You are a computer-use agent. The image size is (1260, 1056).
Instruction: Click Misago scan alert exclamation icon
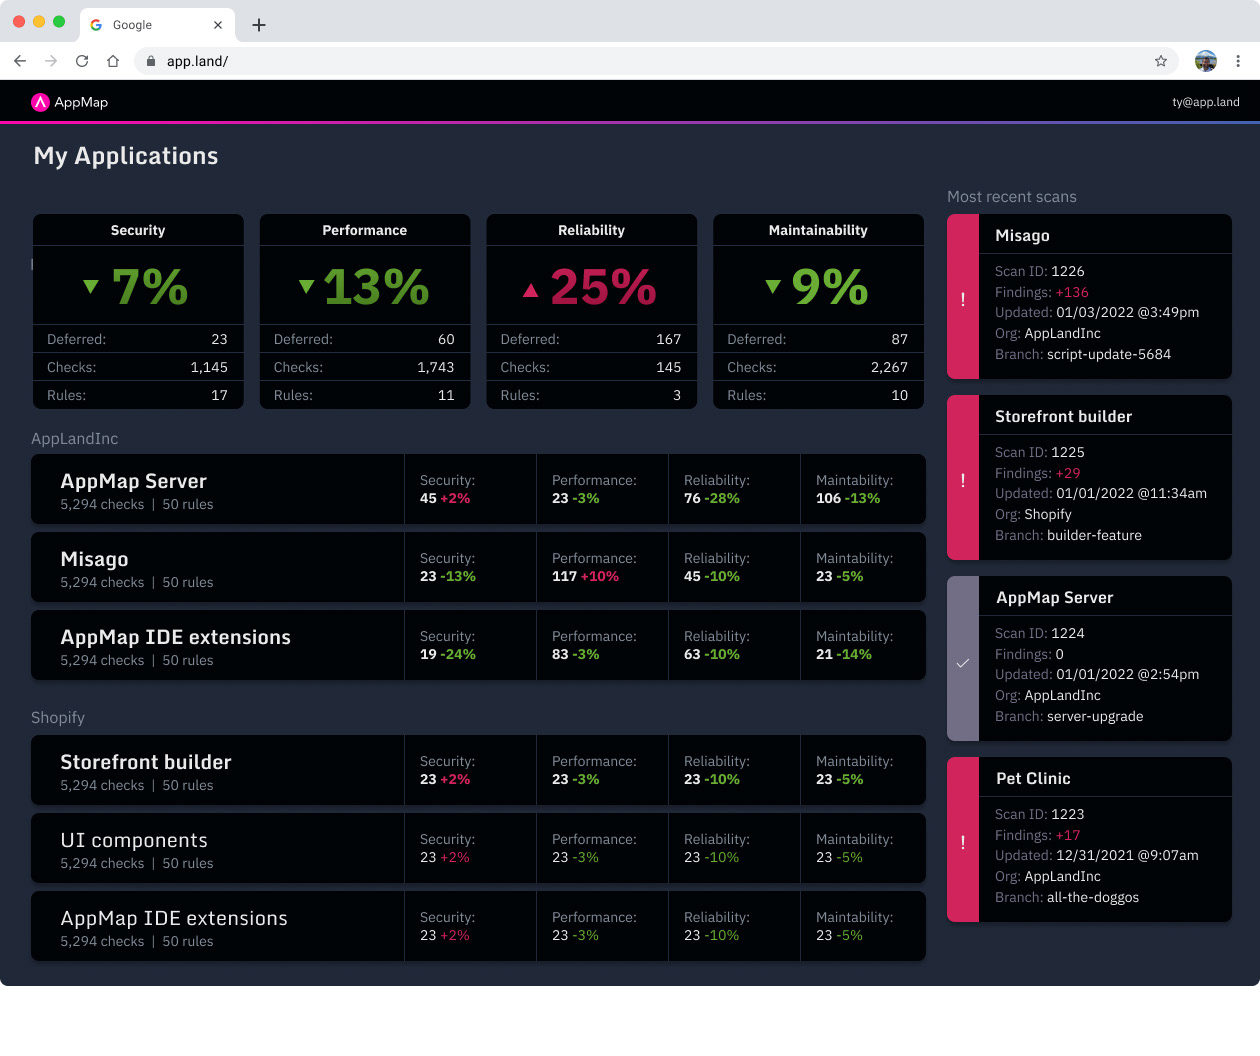(963, 299)
